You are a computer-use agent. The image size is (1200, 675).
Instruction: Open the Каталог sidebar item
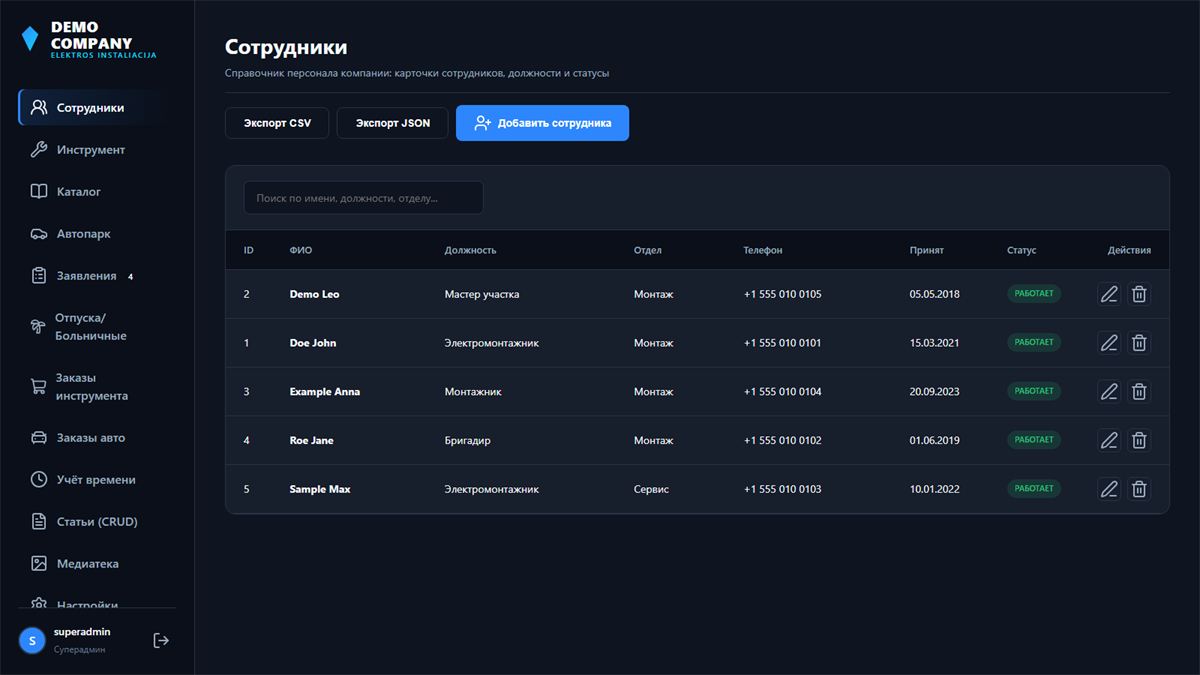pos(97,191)
